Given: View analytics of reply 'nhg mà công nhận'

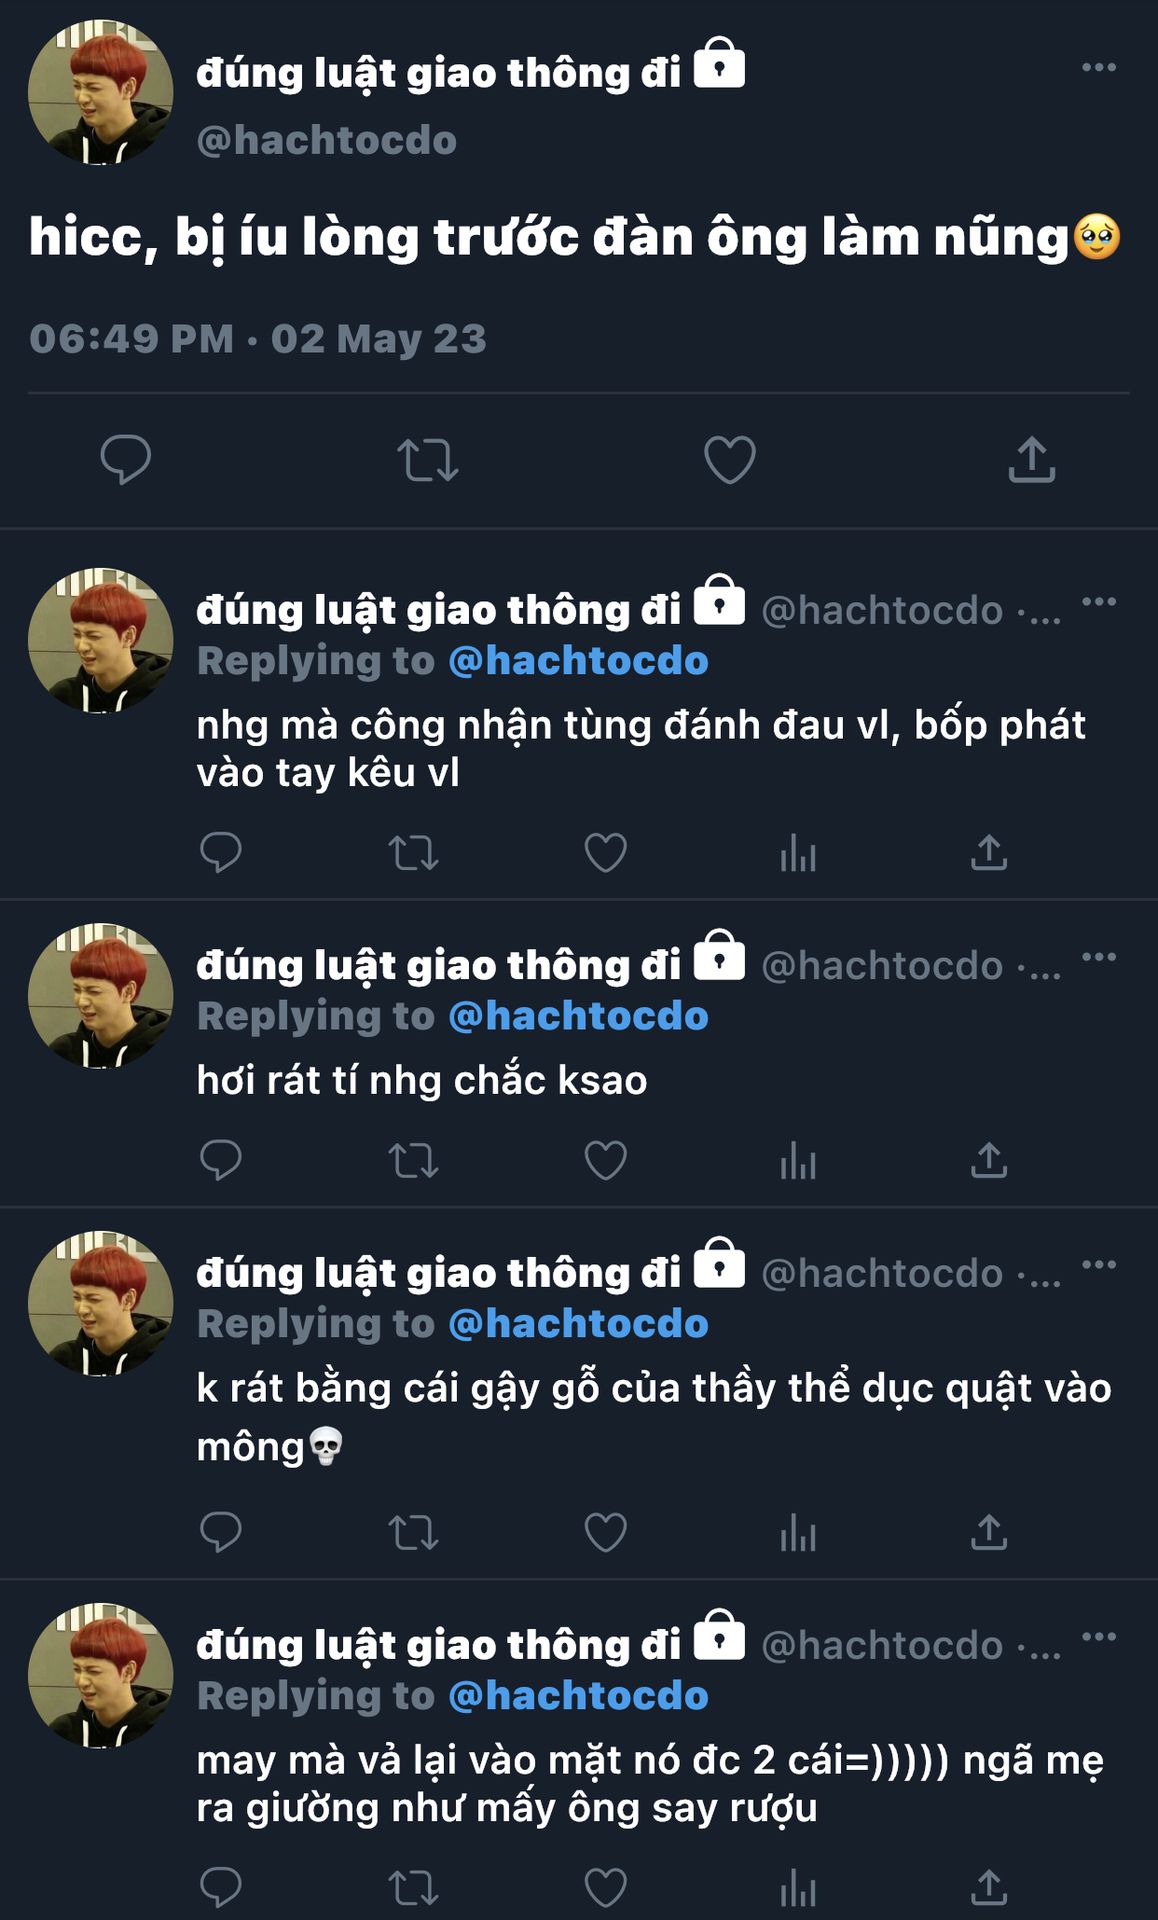Looking at the screenshot, I should pos(798,853).
